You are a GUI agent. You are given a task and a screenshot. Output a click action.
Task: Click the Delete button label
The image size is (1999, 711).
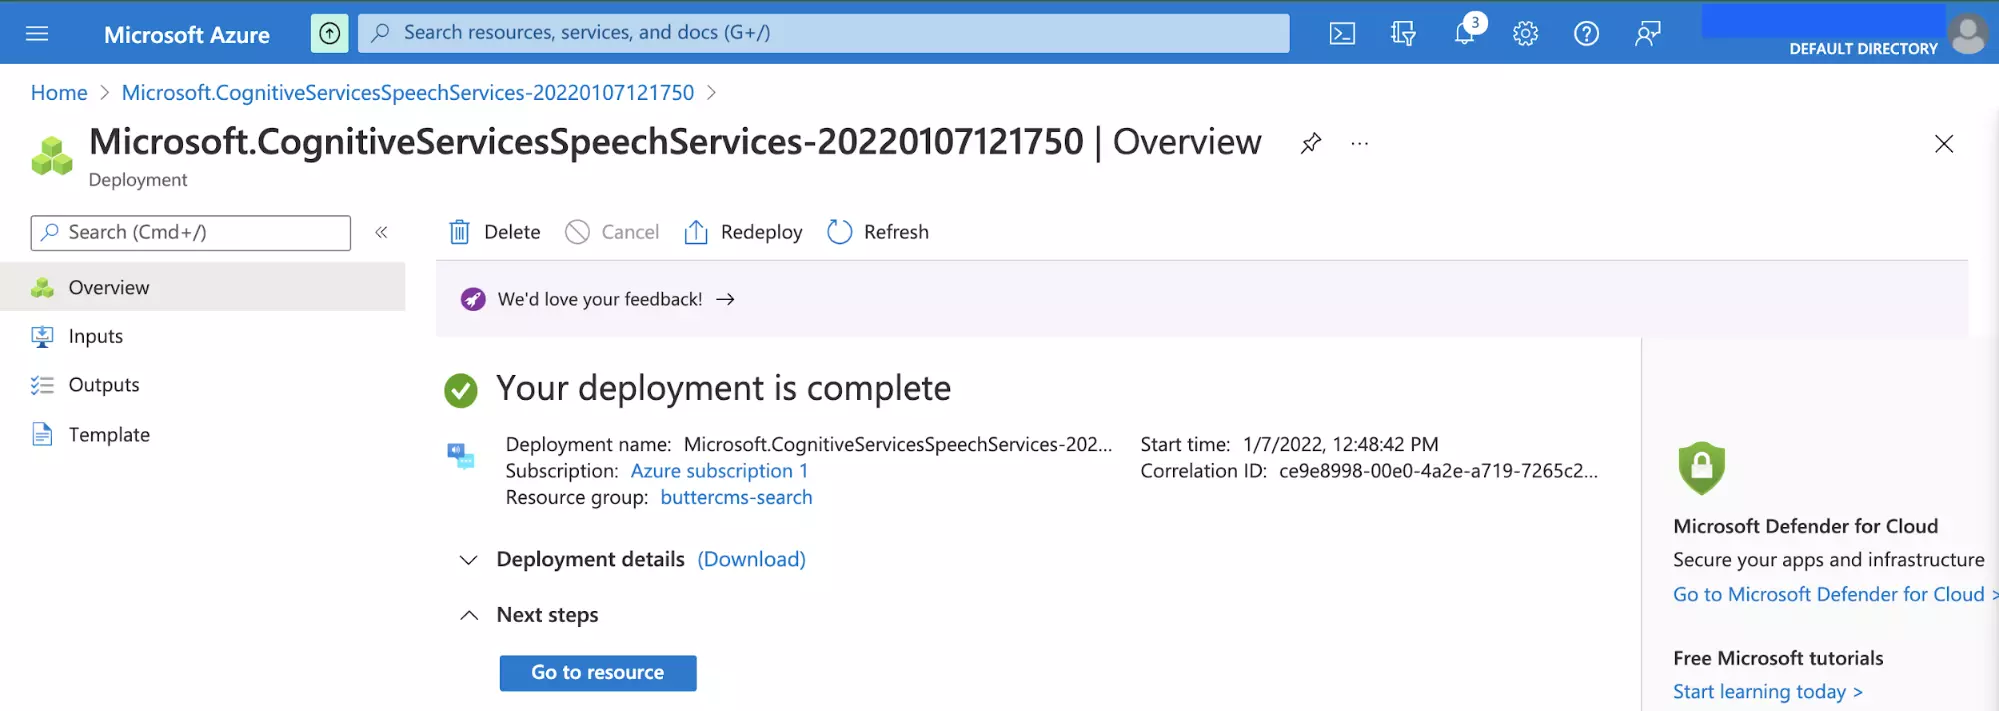(512, 232)
